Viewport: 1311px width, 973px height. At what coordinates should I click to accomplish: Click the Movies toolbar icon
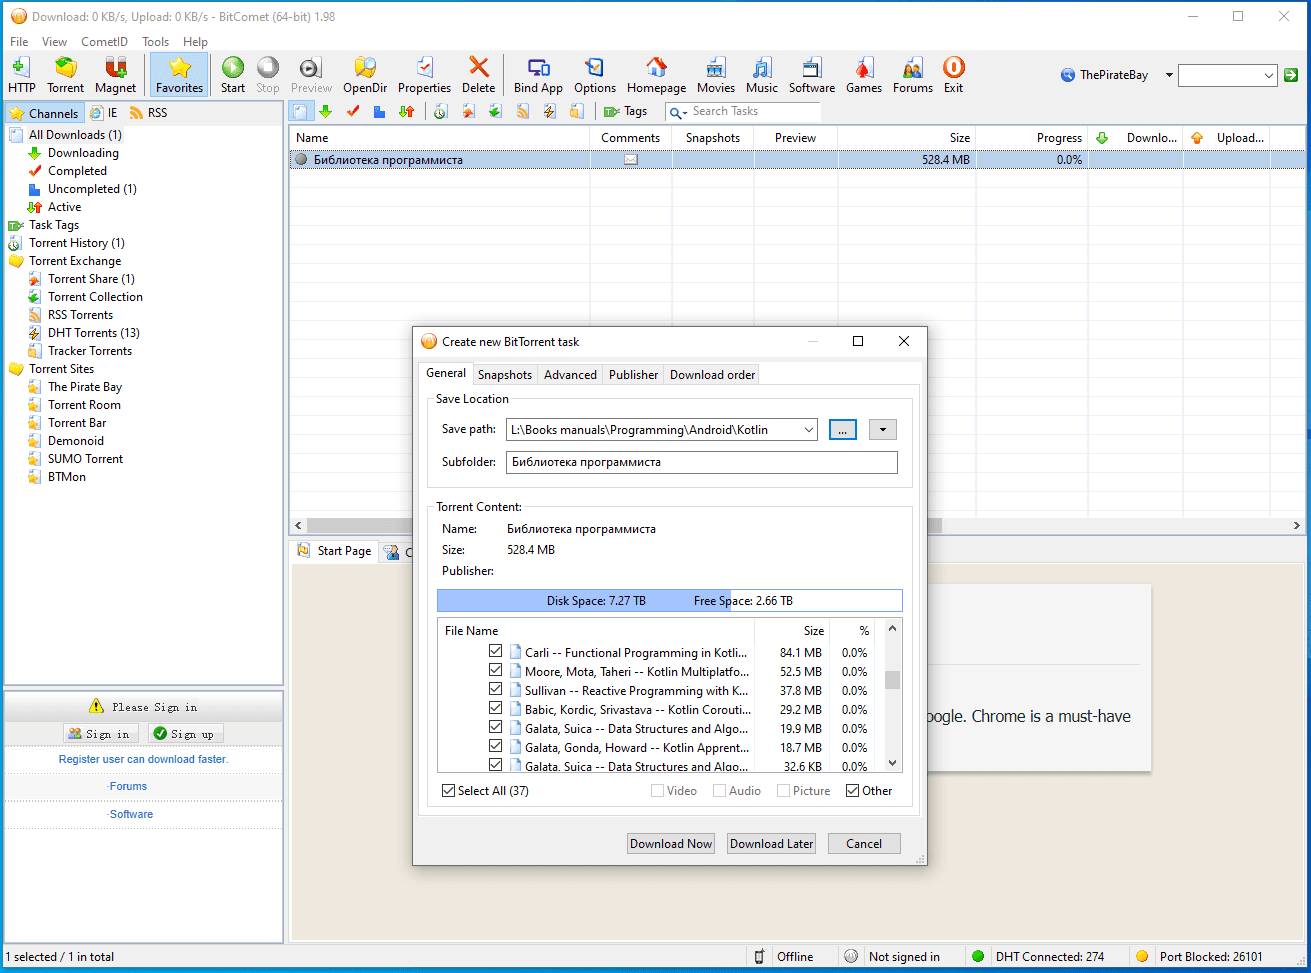(x=716, y=75)
